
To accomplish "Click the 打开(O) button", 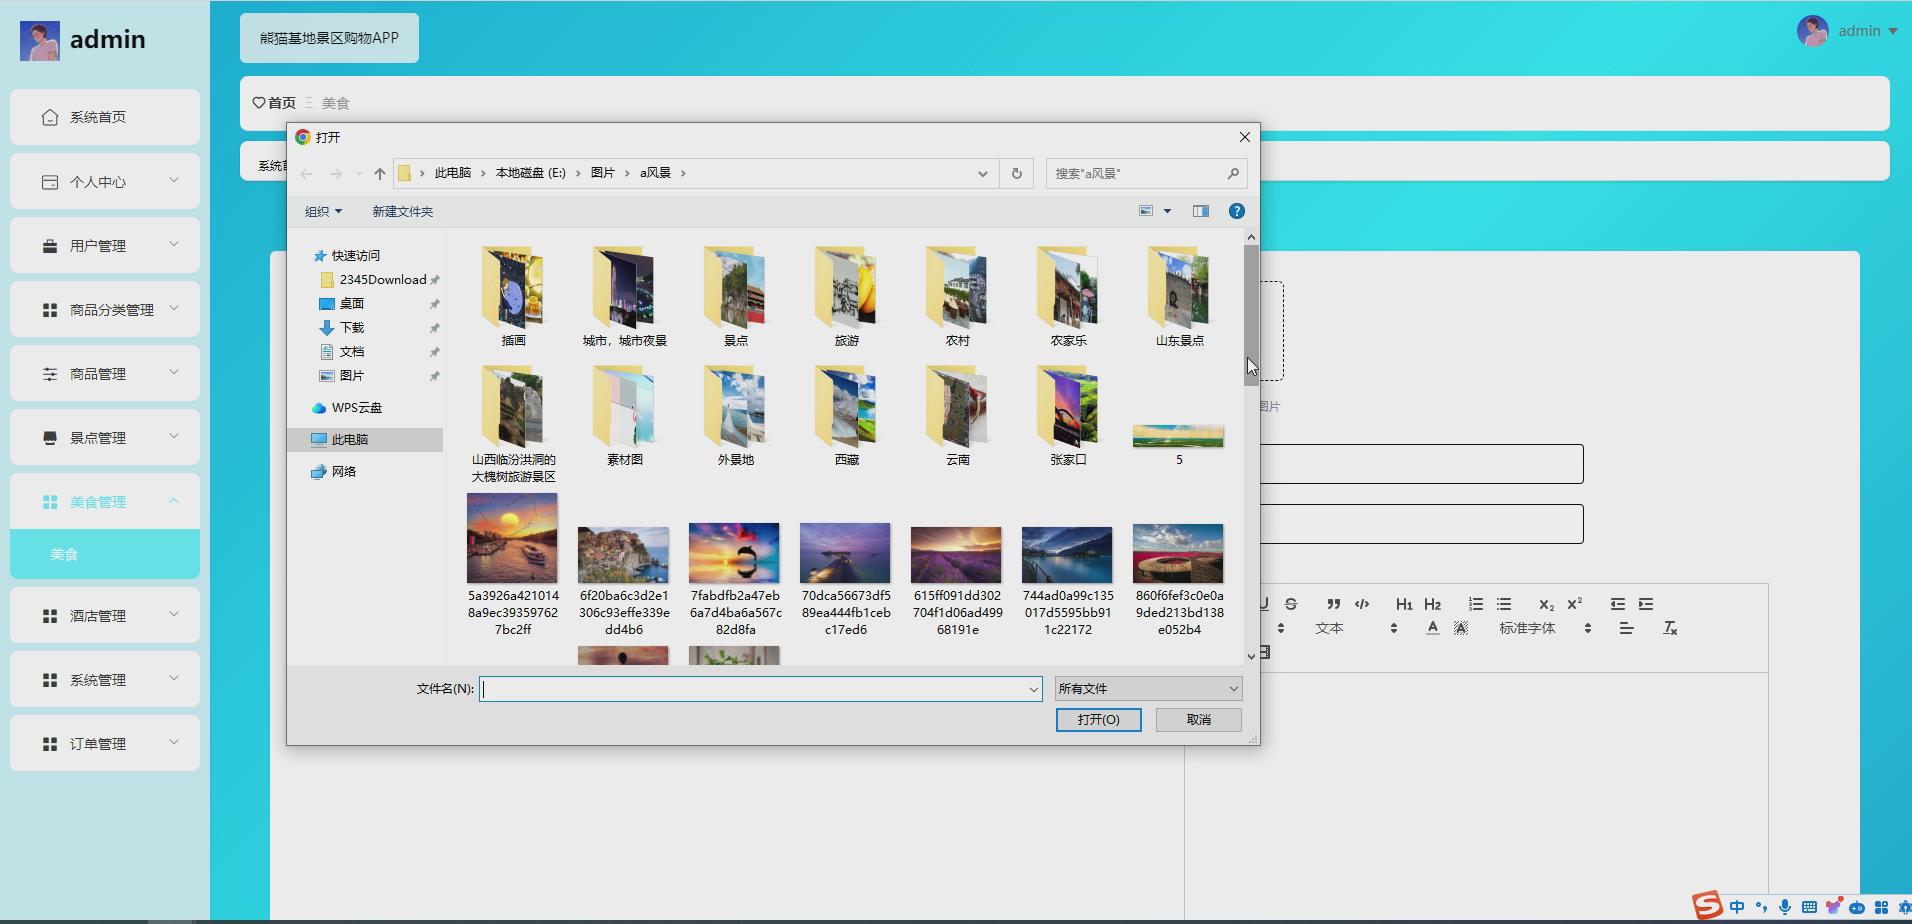I will 1097,719.
